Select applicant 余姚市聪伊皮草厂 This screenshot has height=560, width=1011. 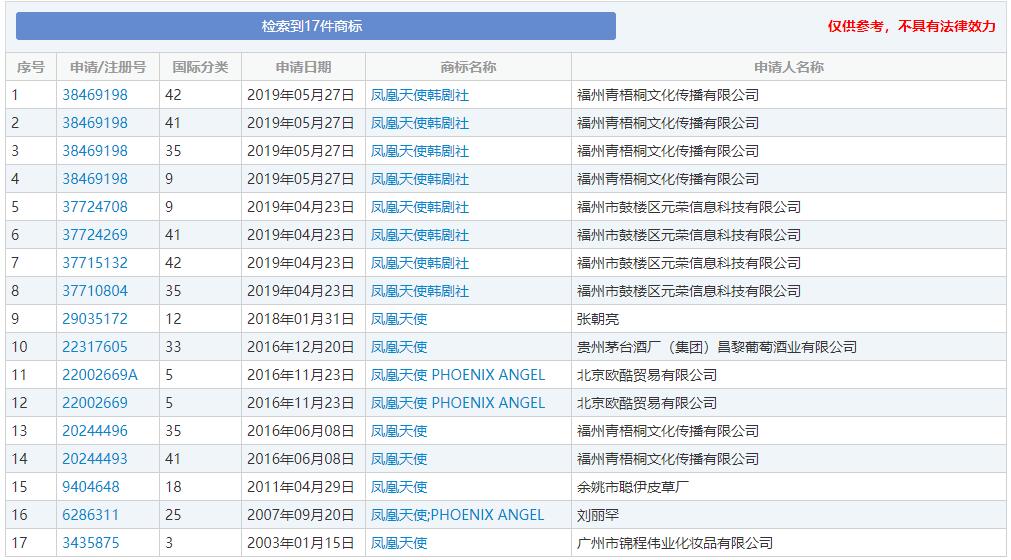coord(632,487)
